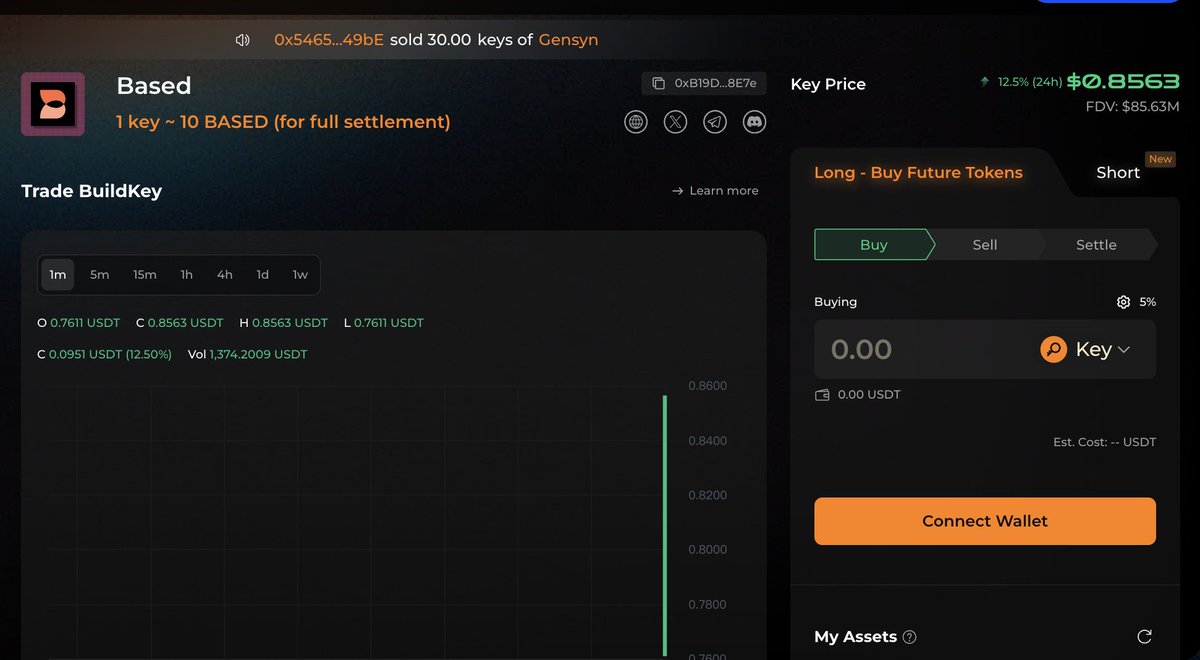Click the green candlestick on chart
This screenshot has height=660, width=1200.
pyautogui.click(x=664, y=525)
